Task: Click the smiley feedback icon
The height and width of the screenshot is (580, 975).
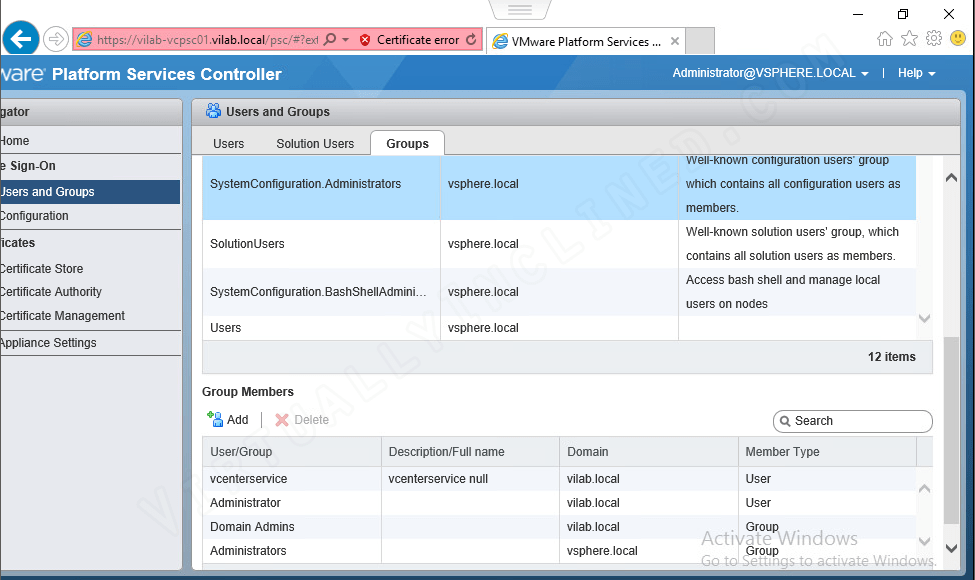Action: [x=958, y=39]
